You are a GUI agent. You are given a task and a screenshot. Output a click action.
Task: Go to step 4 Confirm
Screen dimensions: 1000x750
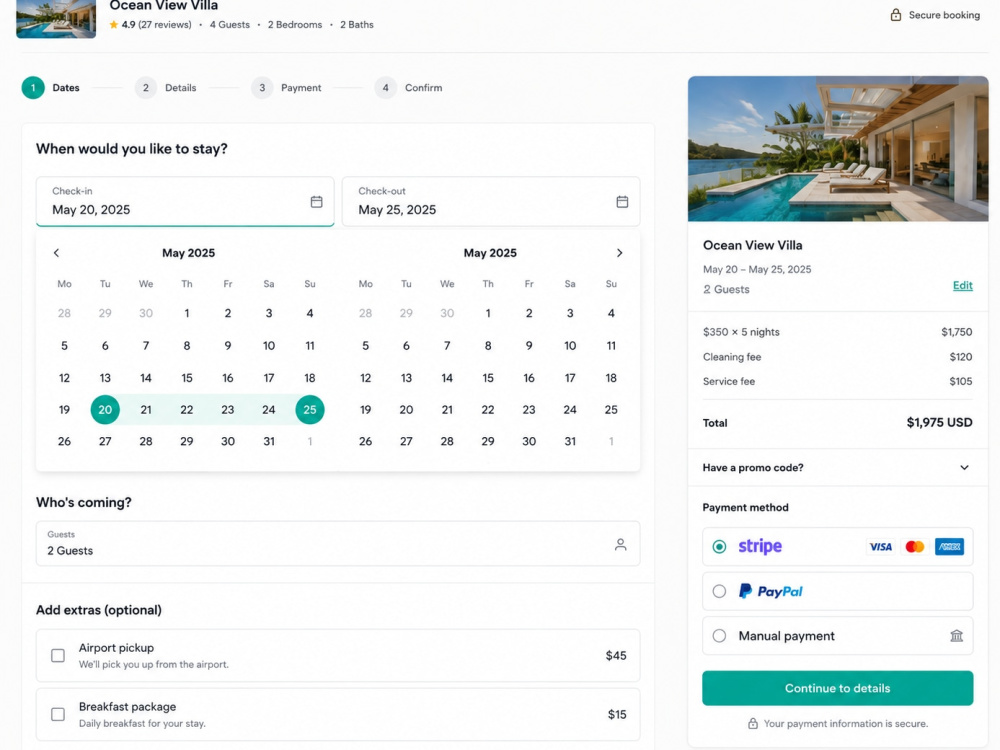tap(409, 88)
